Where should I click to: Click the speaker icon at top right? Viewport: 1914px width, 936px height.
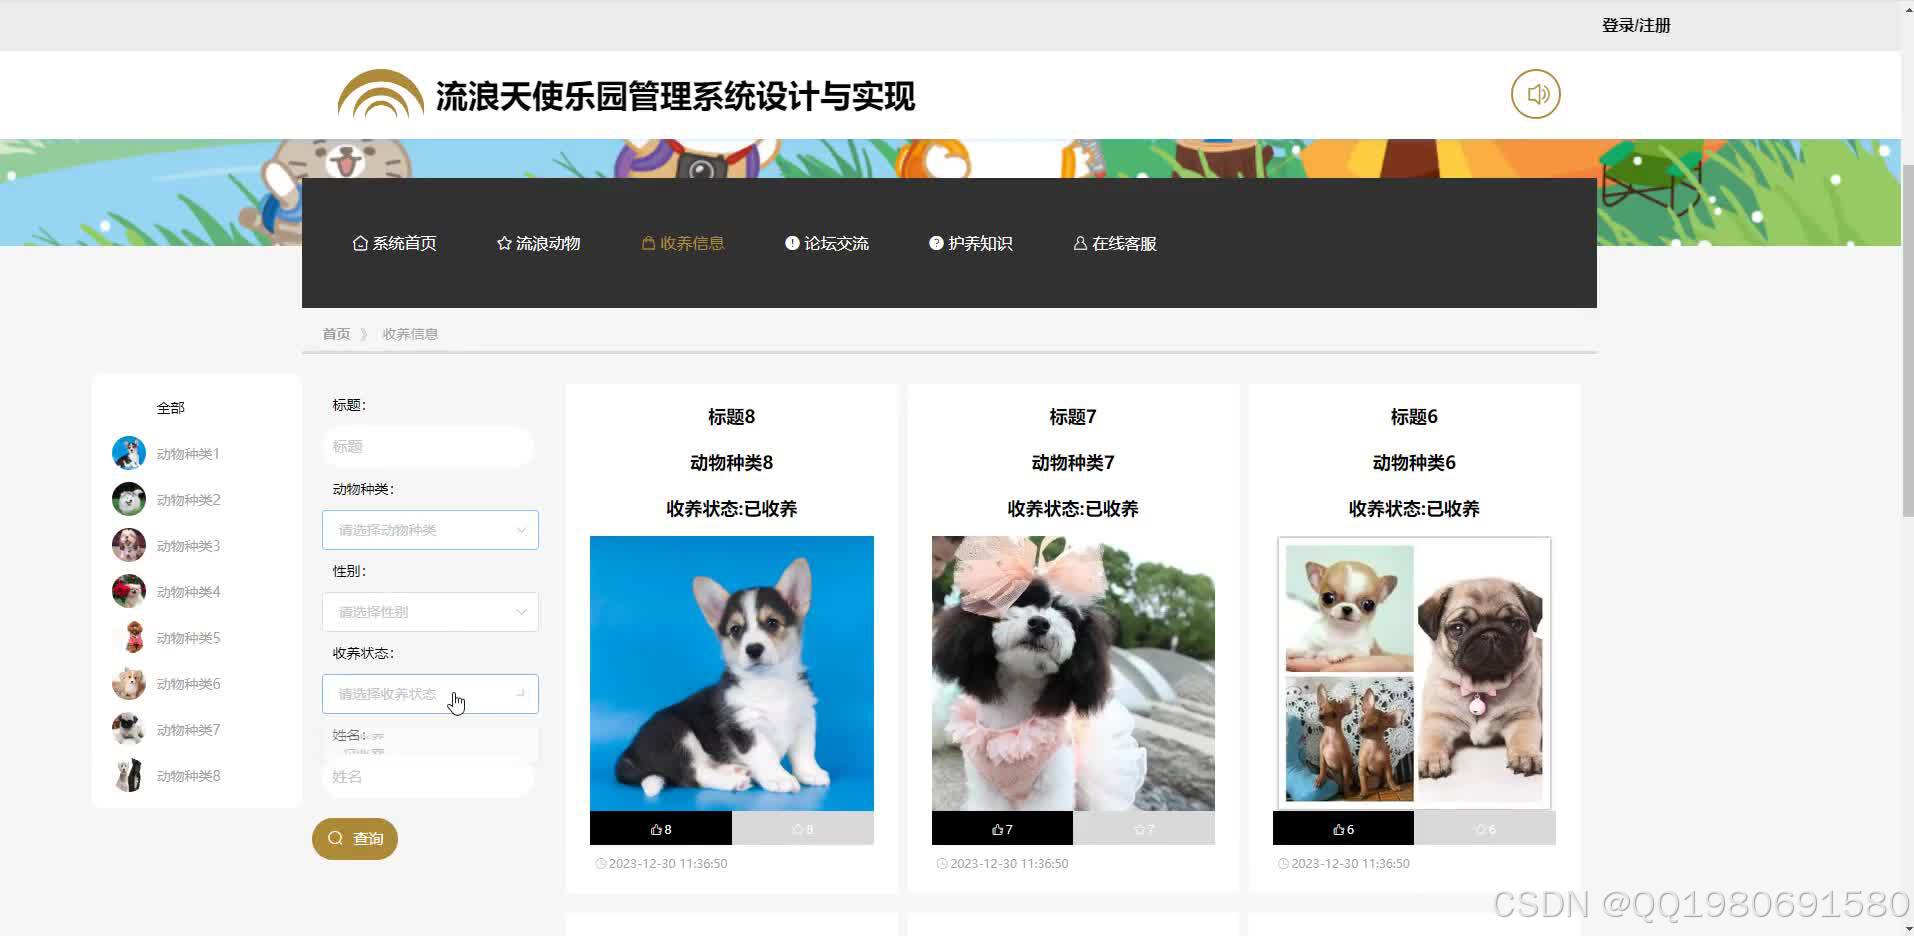(1536, 93)
